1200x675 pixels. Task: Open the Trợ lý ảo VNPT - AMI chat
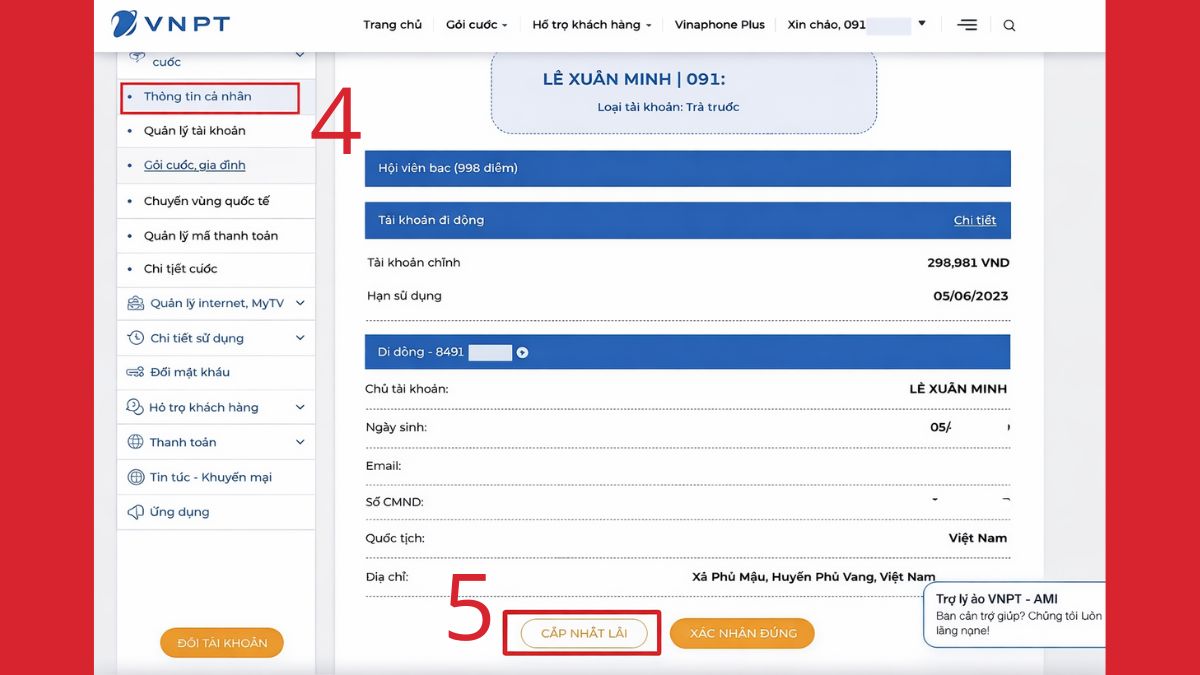pyautogui.click(x=1016, y=614)
